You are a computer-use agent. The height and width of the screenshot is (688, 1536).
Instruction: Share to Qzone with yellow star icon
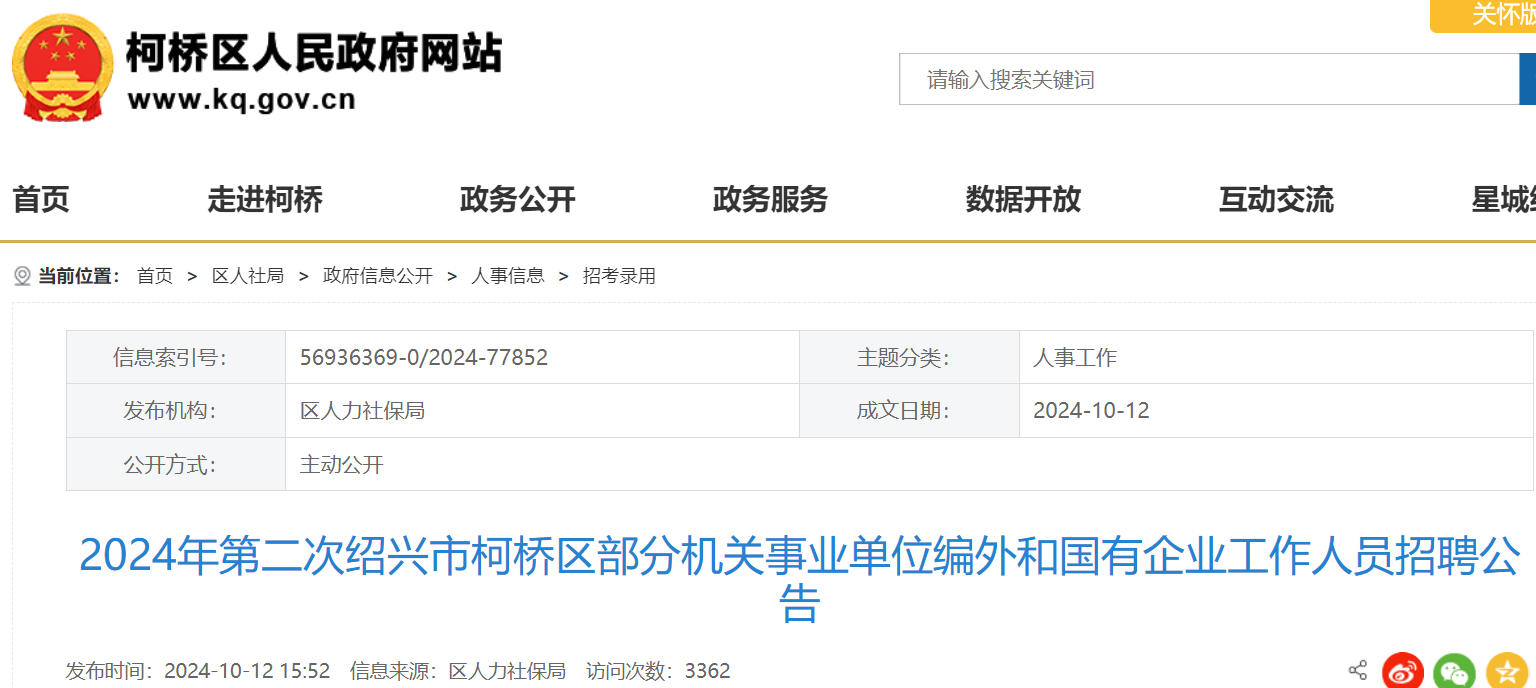1506,672
